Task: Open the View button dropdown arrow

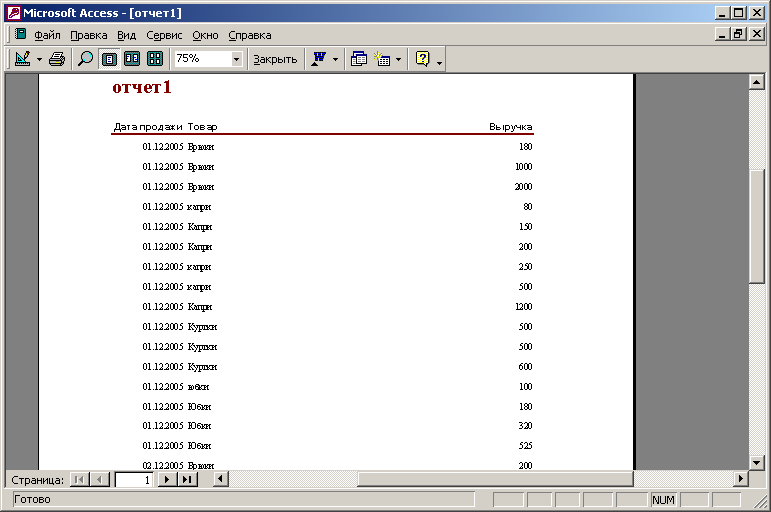Action: pyautogui.click(x=39, y=60)
